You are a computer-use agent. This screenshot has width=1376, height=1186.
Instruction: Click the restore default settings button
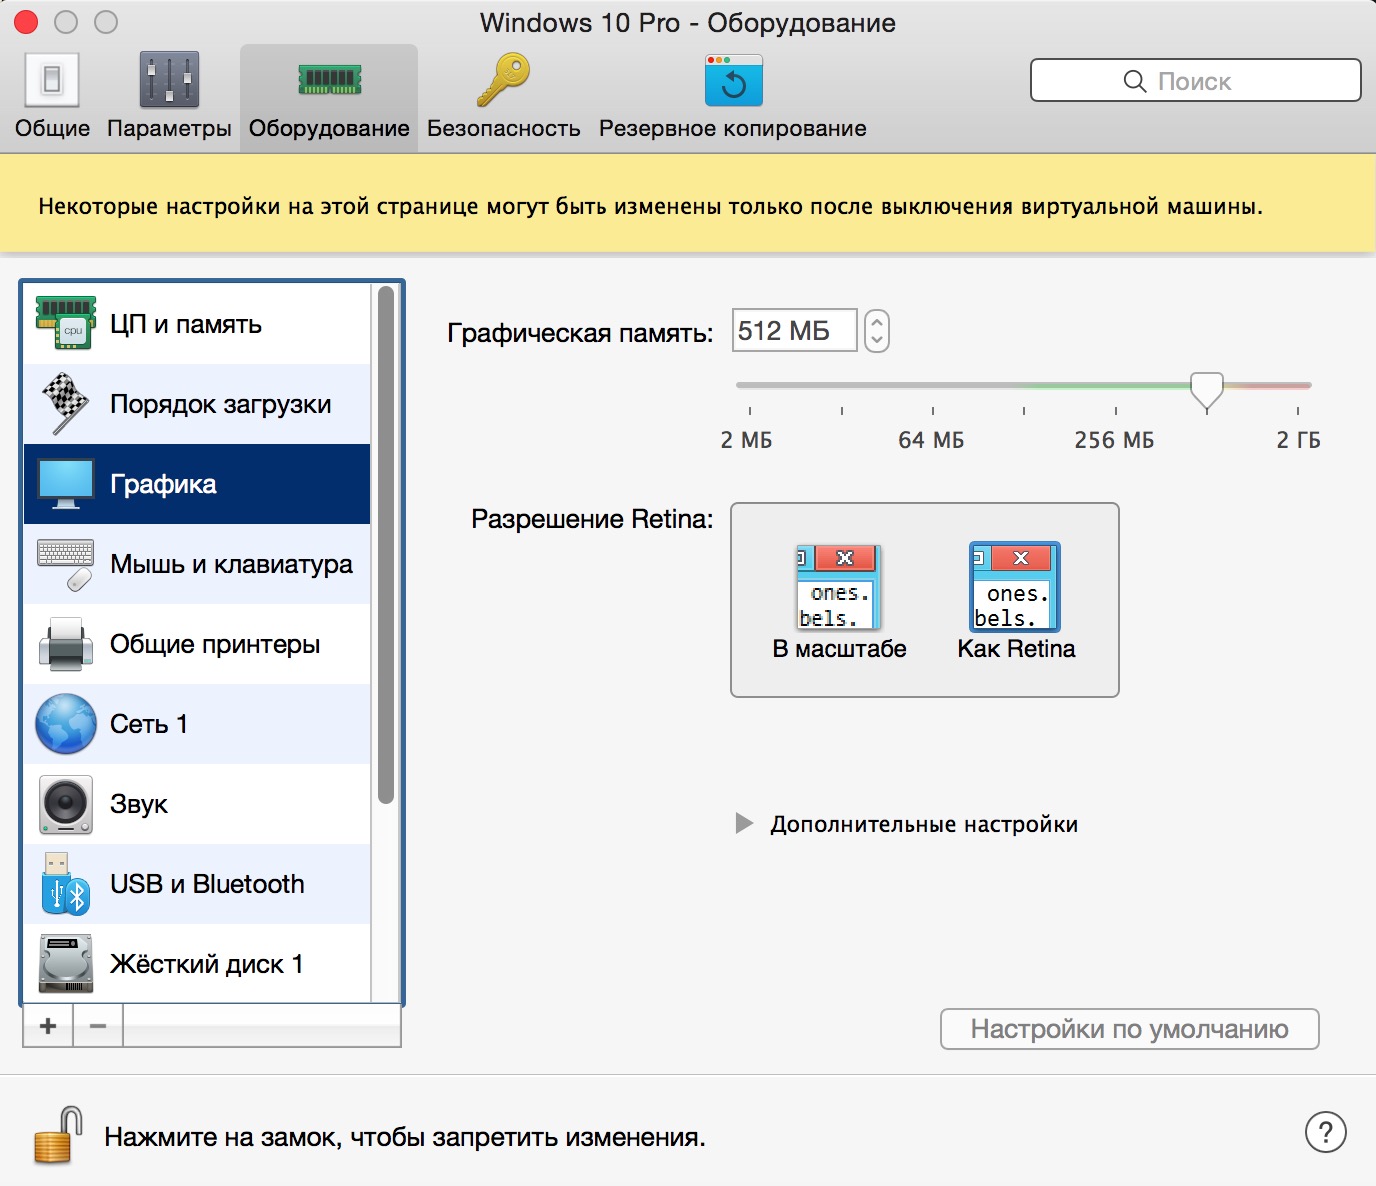coord(1129,1029)
